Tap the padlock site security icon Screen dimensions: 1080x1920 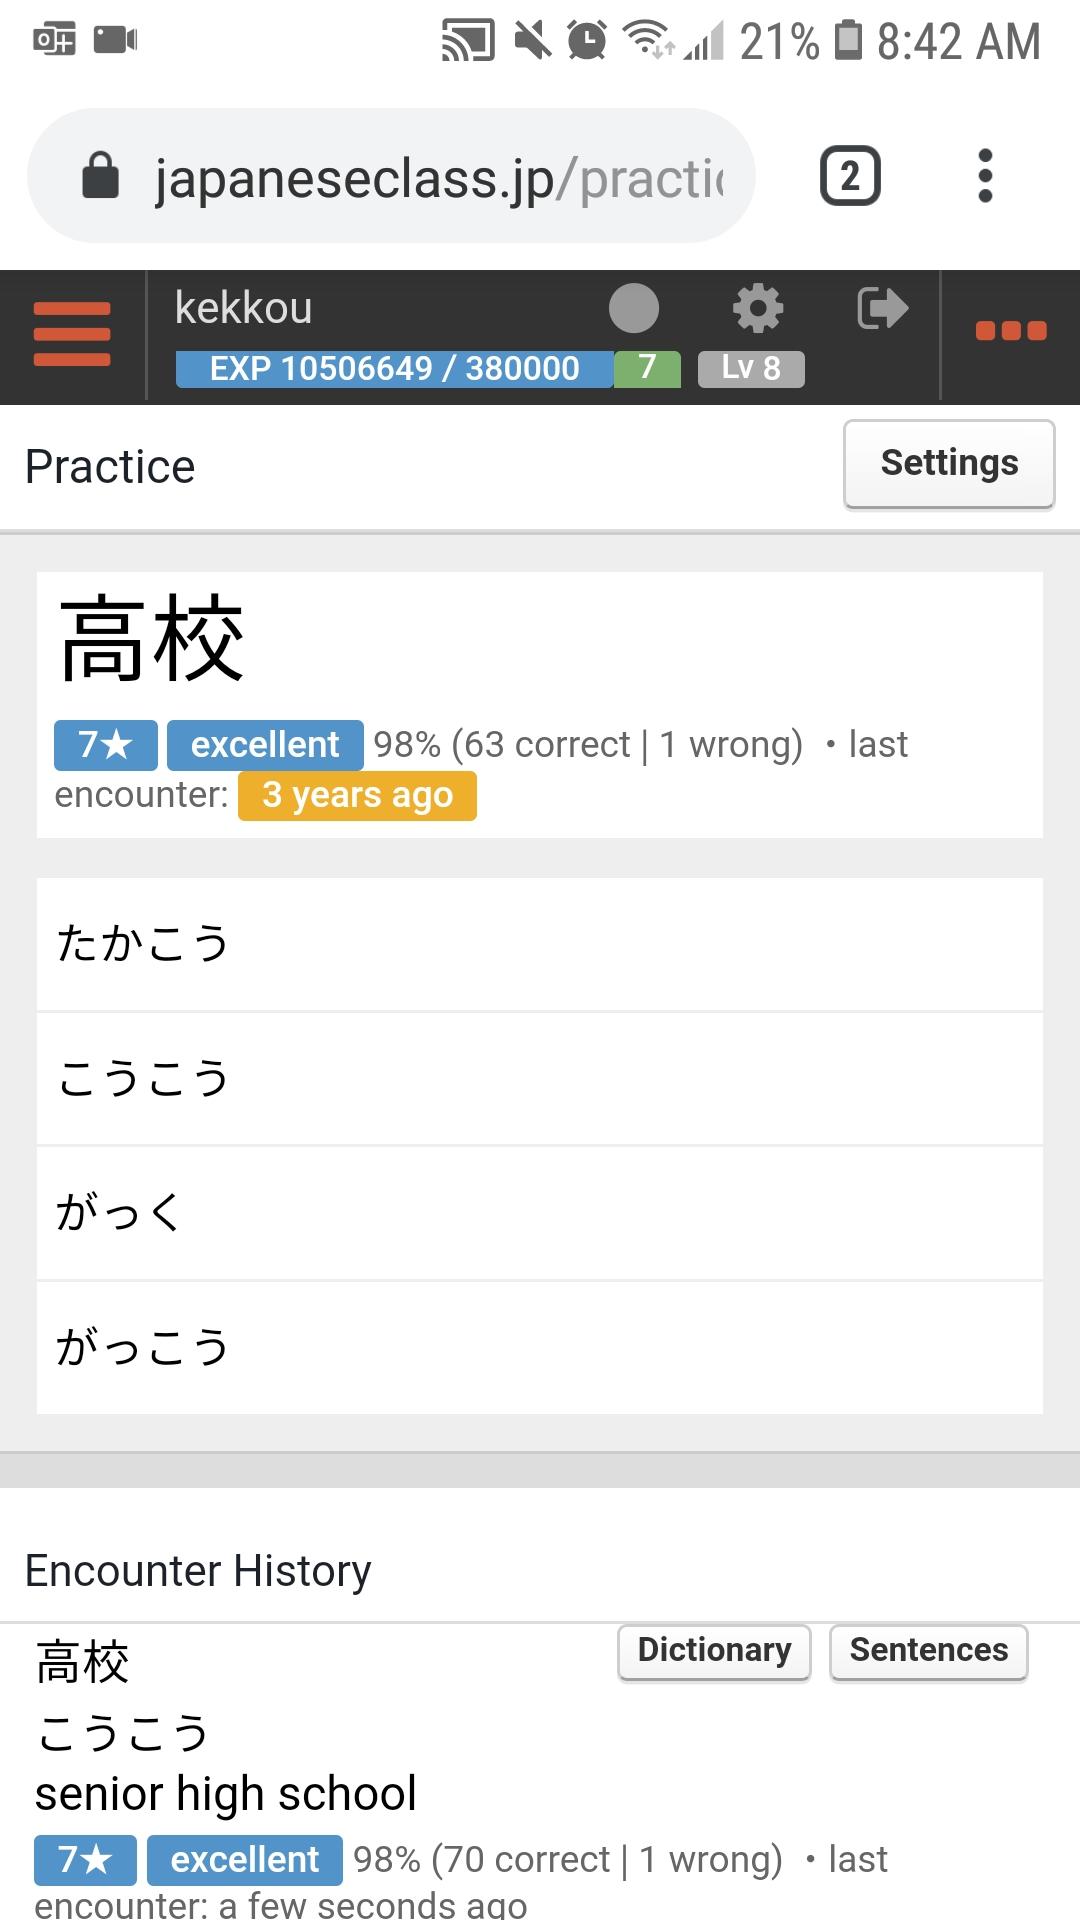tap(100, 176)
